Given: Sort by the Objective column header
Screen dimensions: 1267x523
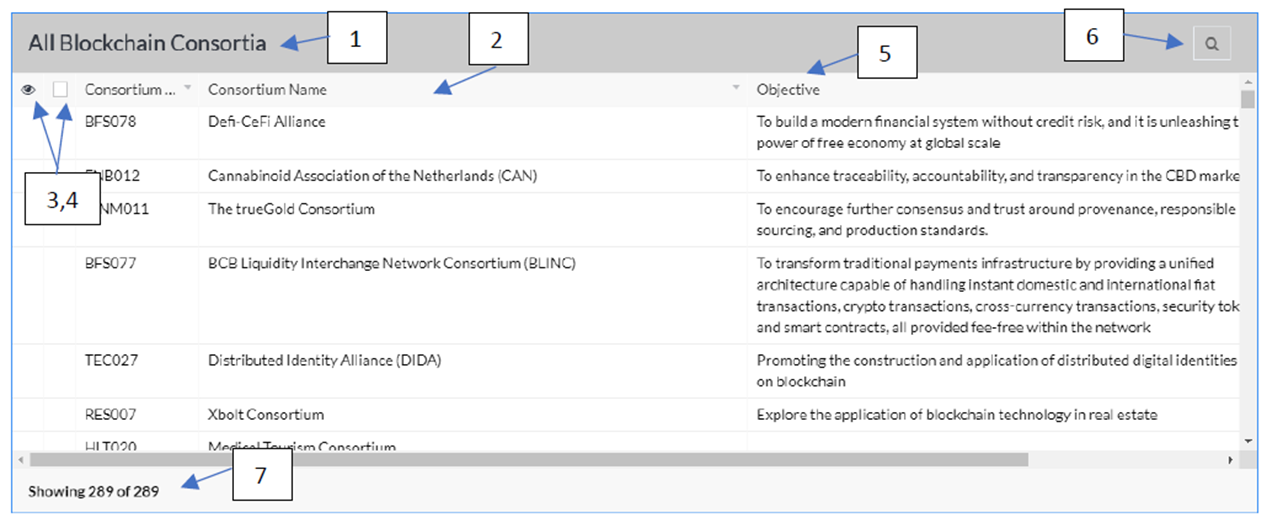Looking at the screenshot, I should click(788, 90).
